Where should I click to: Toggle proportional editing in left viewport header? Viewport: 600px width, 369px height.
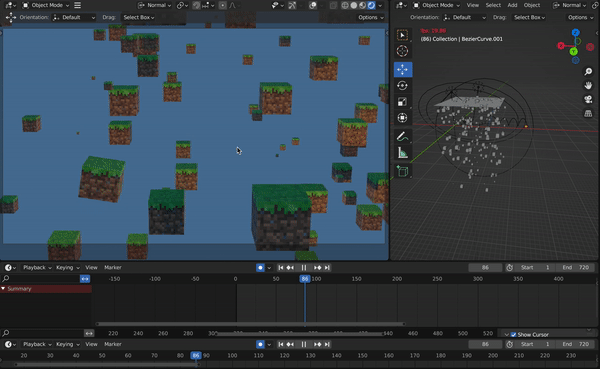click(222, 5)
